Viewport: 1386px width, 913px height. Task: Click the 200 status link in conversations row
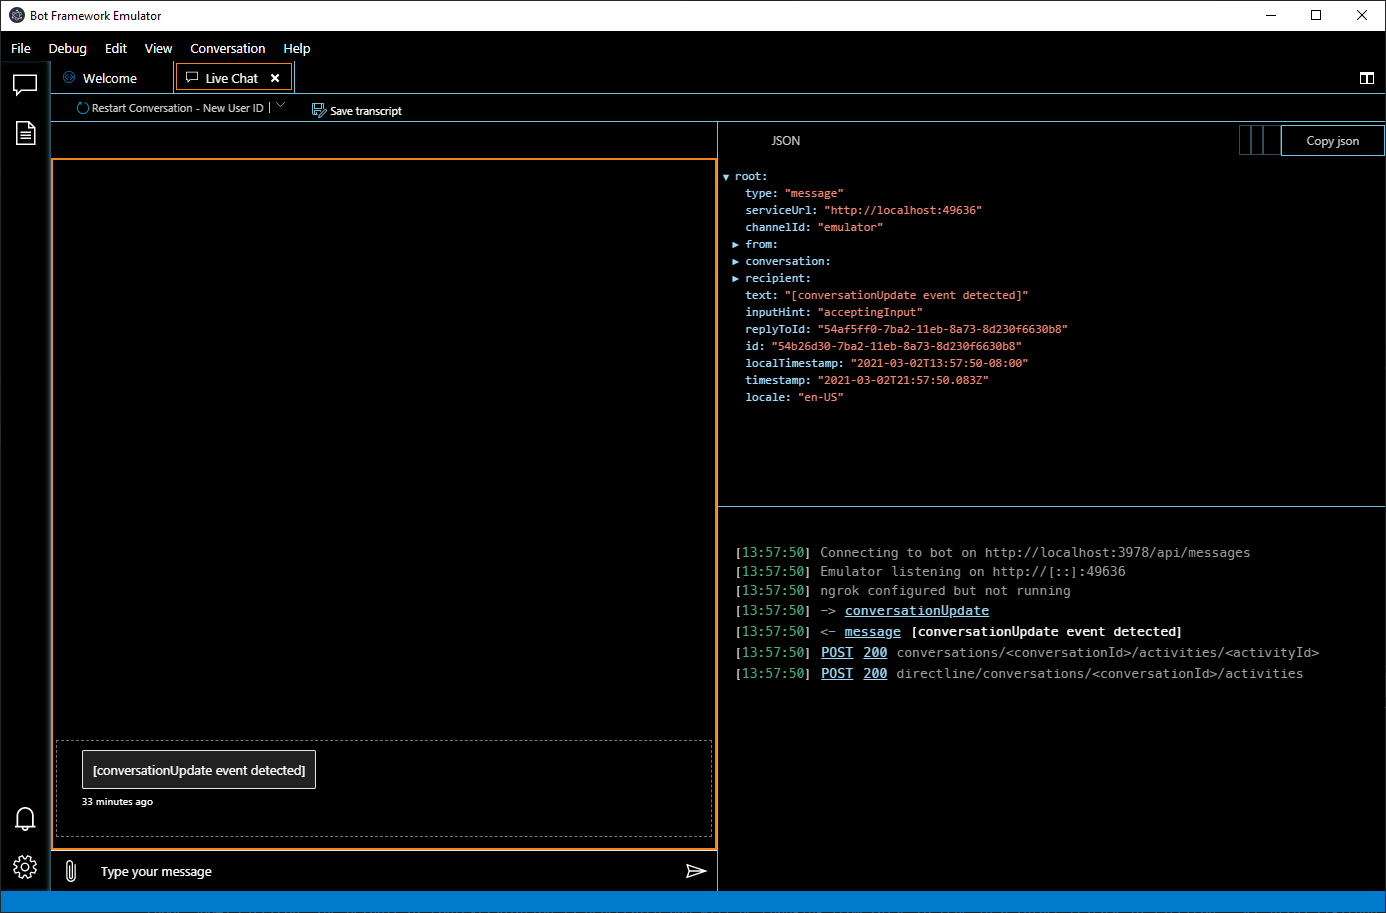[x=876, y=653]
